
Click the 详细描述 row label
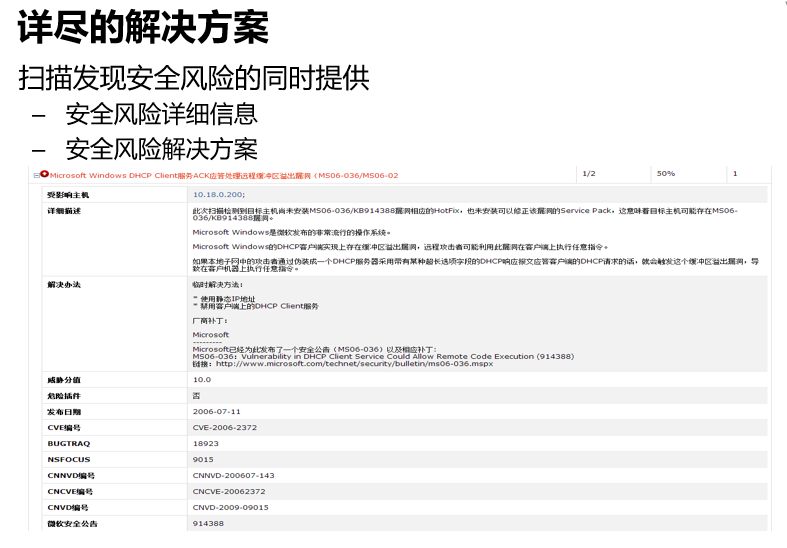(x=64, y=211)
